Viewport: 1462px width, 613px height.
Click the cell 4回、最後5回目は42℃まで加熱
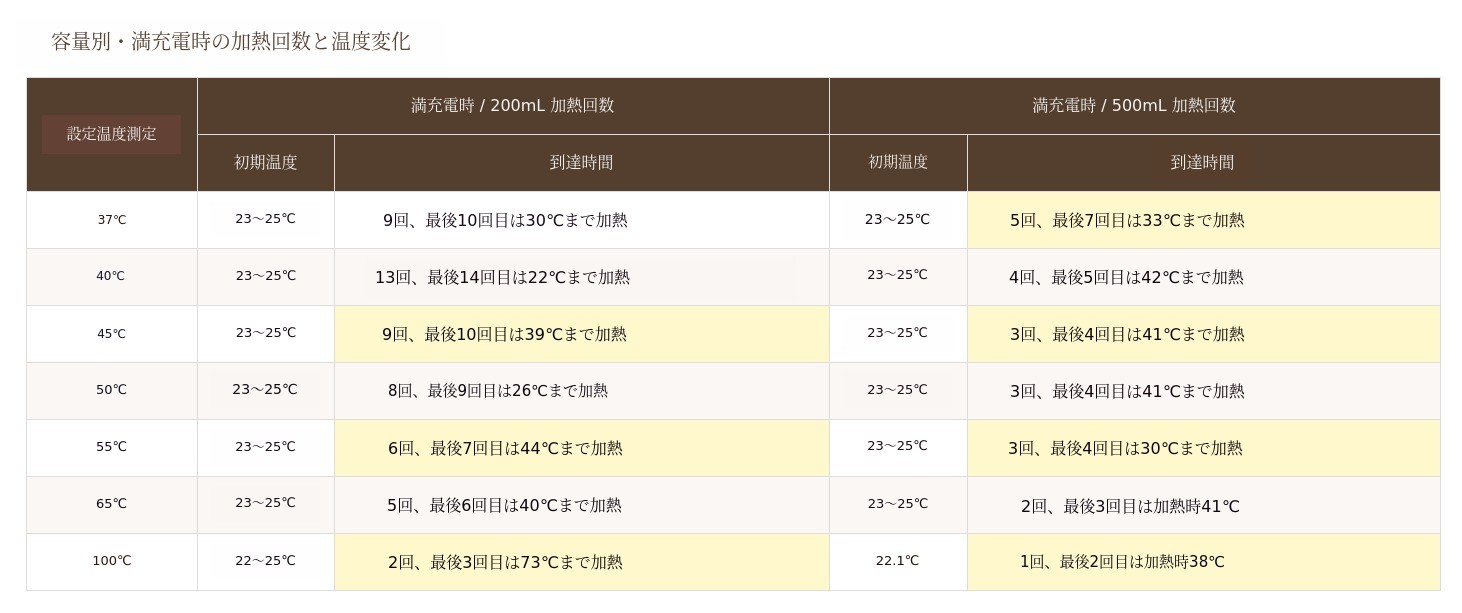1126,277
